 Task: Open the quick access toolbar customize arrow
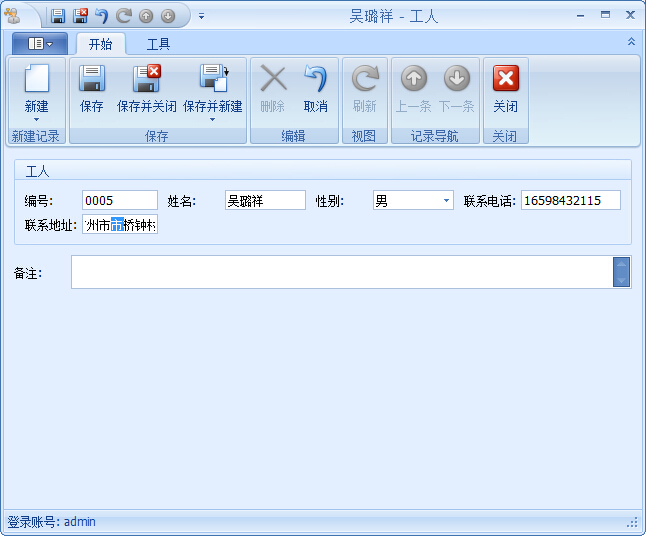pos(201,16)
